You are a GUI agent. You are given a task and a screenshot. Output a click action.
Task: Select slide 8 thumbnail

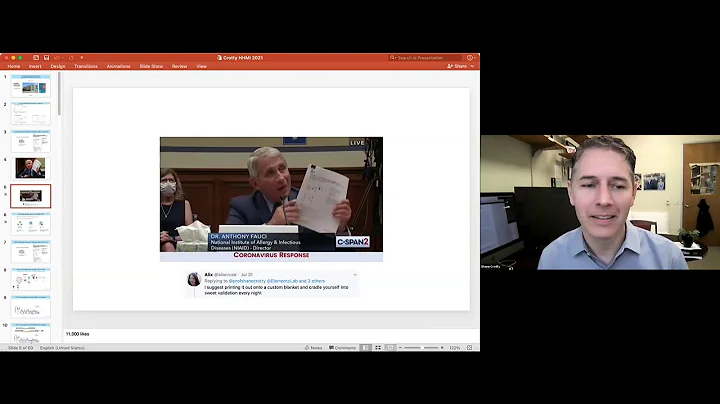pyautogui.click(x=31, y=279)
